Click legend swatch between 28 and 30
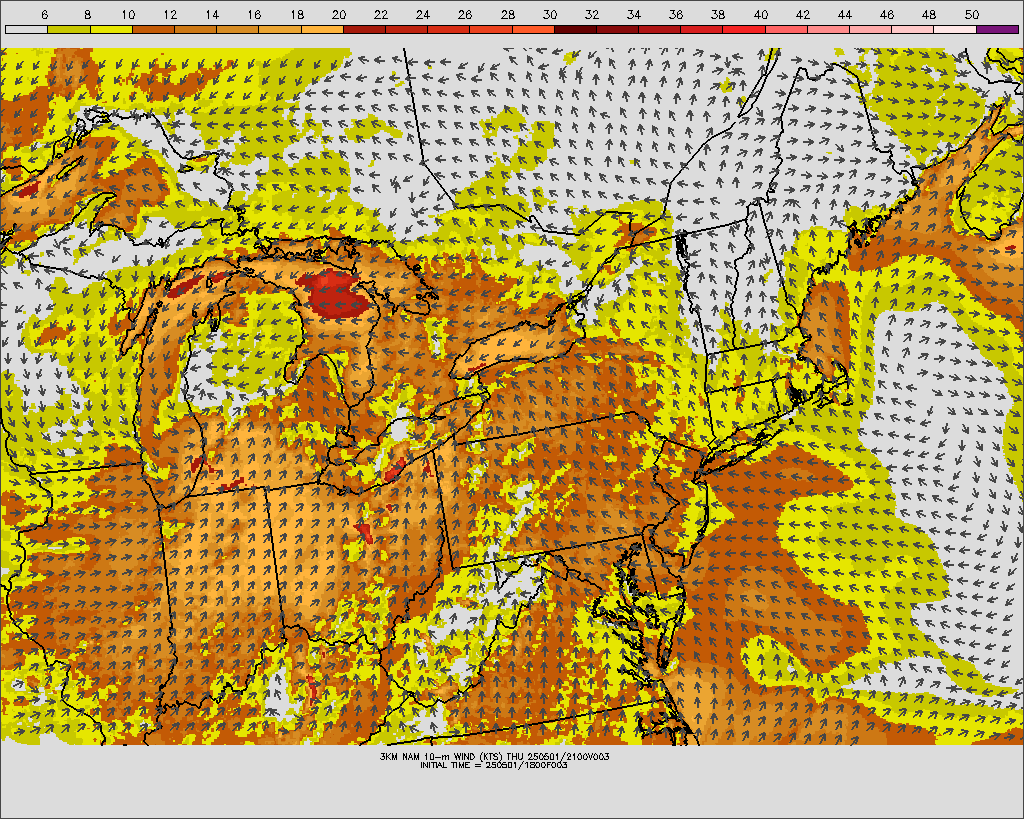Image resolution: width=1024 pixels, height=819 pixels. [x=533, y=29]
